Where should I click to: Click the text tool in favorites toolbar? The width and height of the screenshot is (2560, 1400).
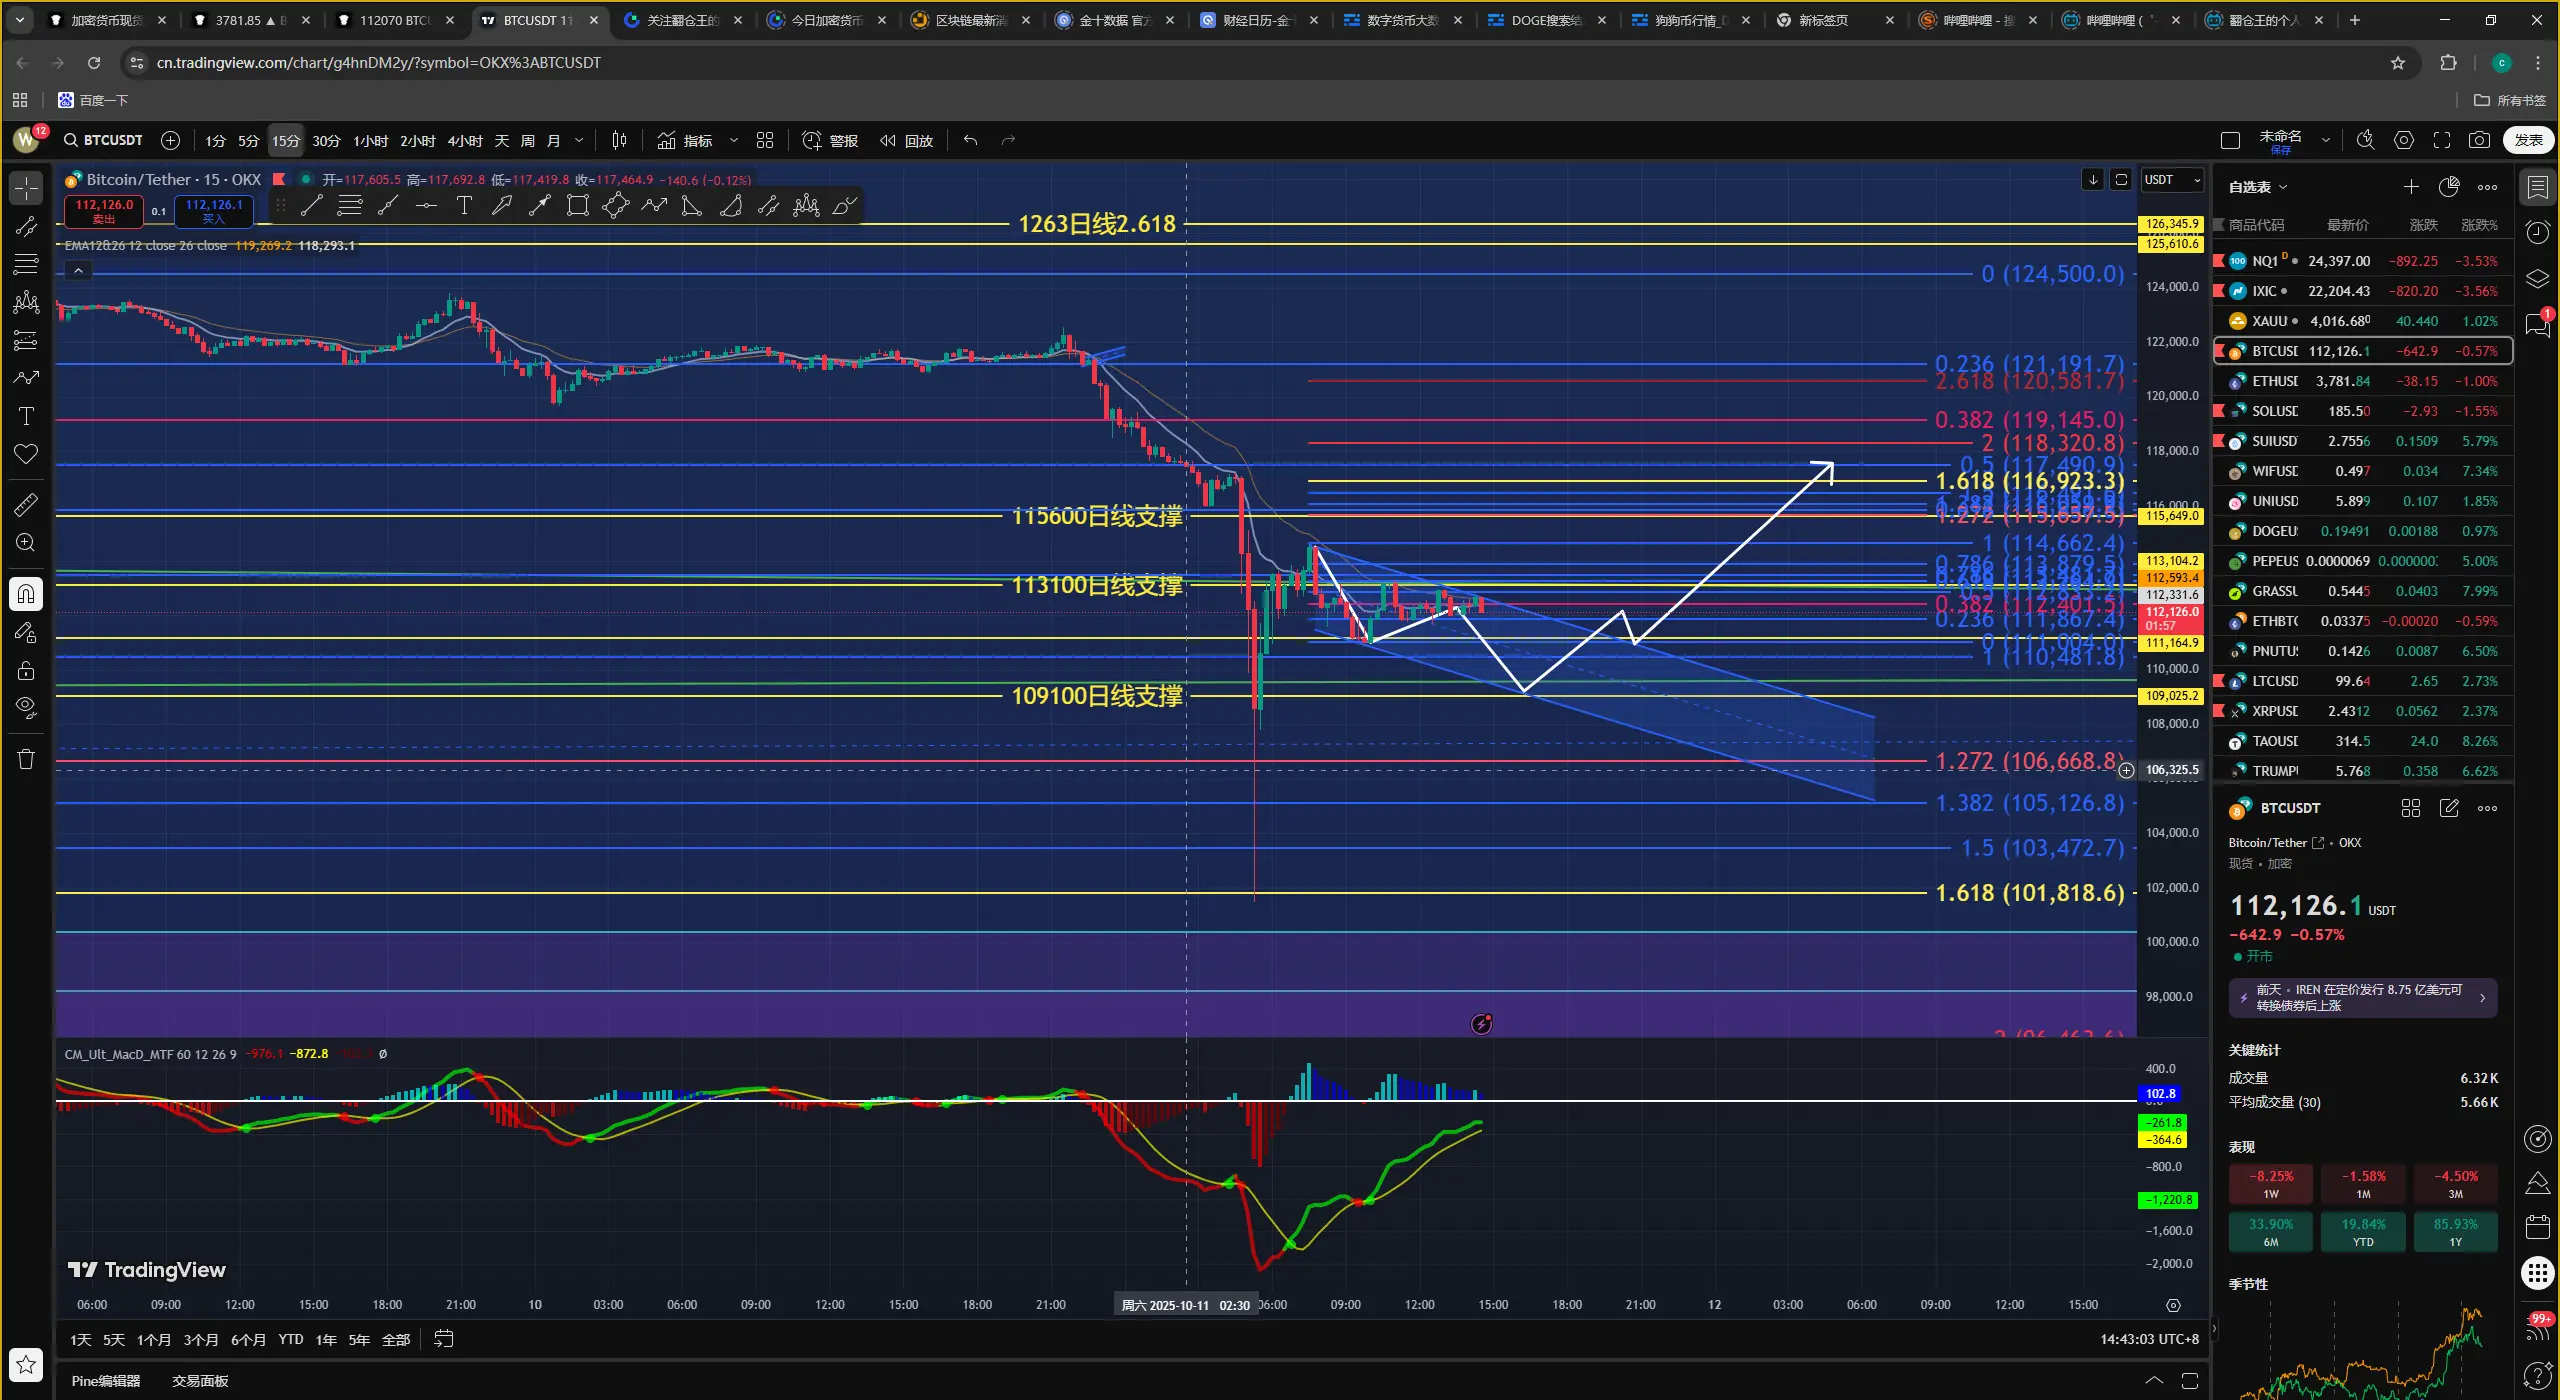[x=464, y=206]
